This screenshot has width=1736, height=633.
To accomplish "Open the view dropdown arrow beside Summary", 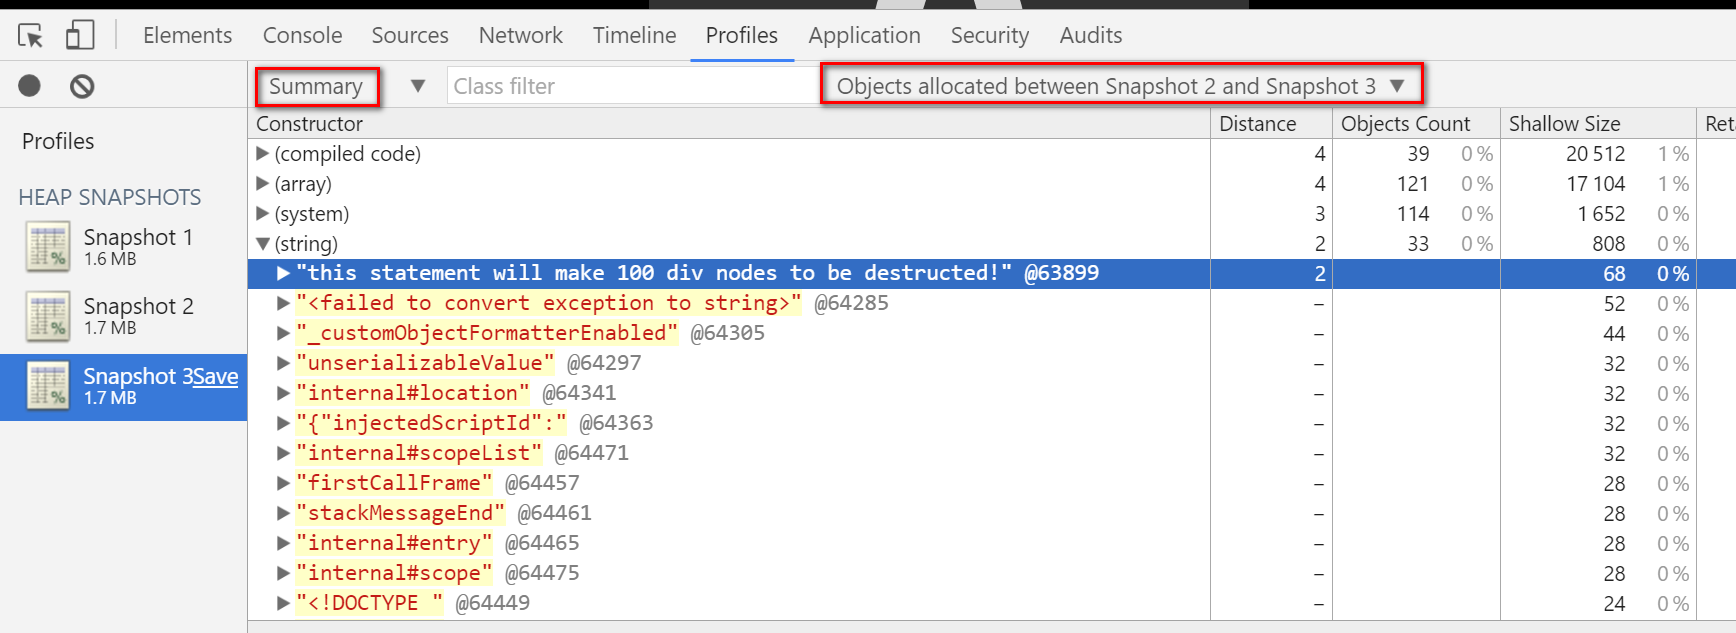I will (x=418, y=86).
